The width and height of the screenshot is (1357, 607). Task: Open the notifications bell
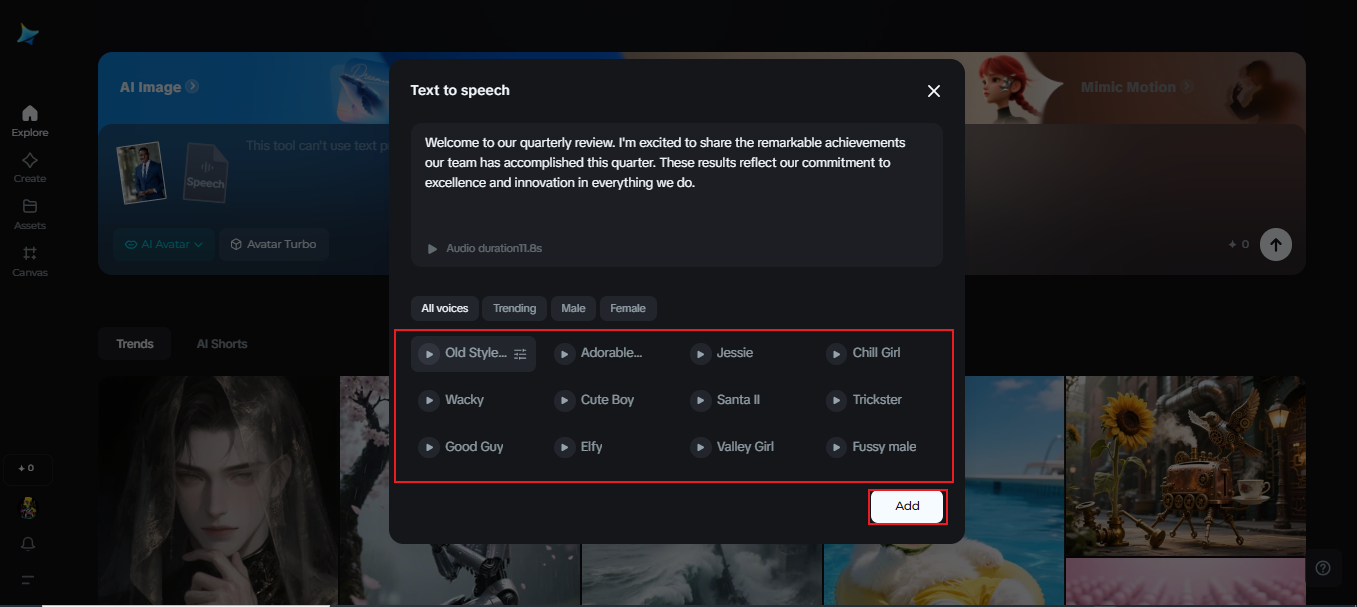[x=28, y=543]
